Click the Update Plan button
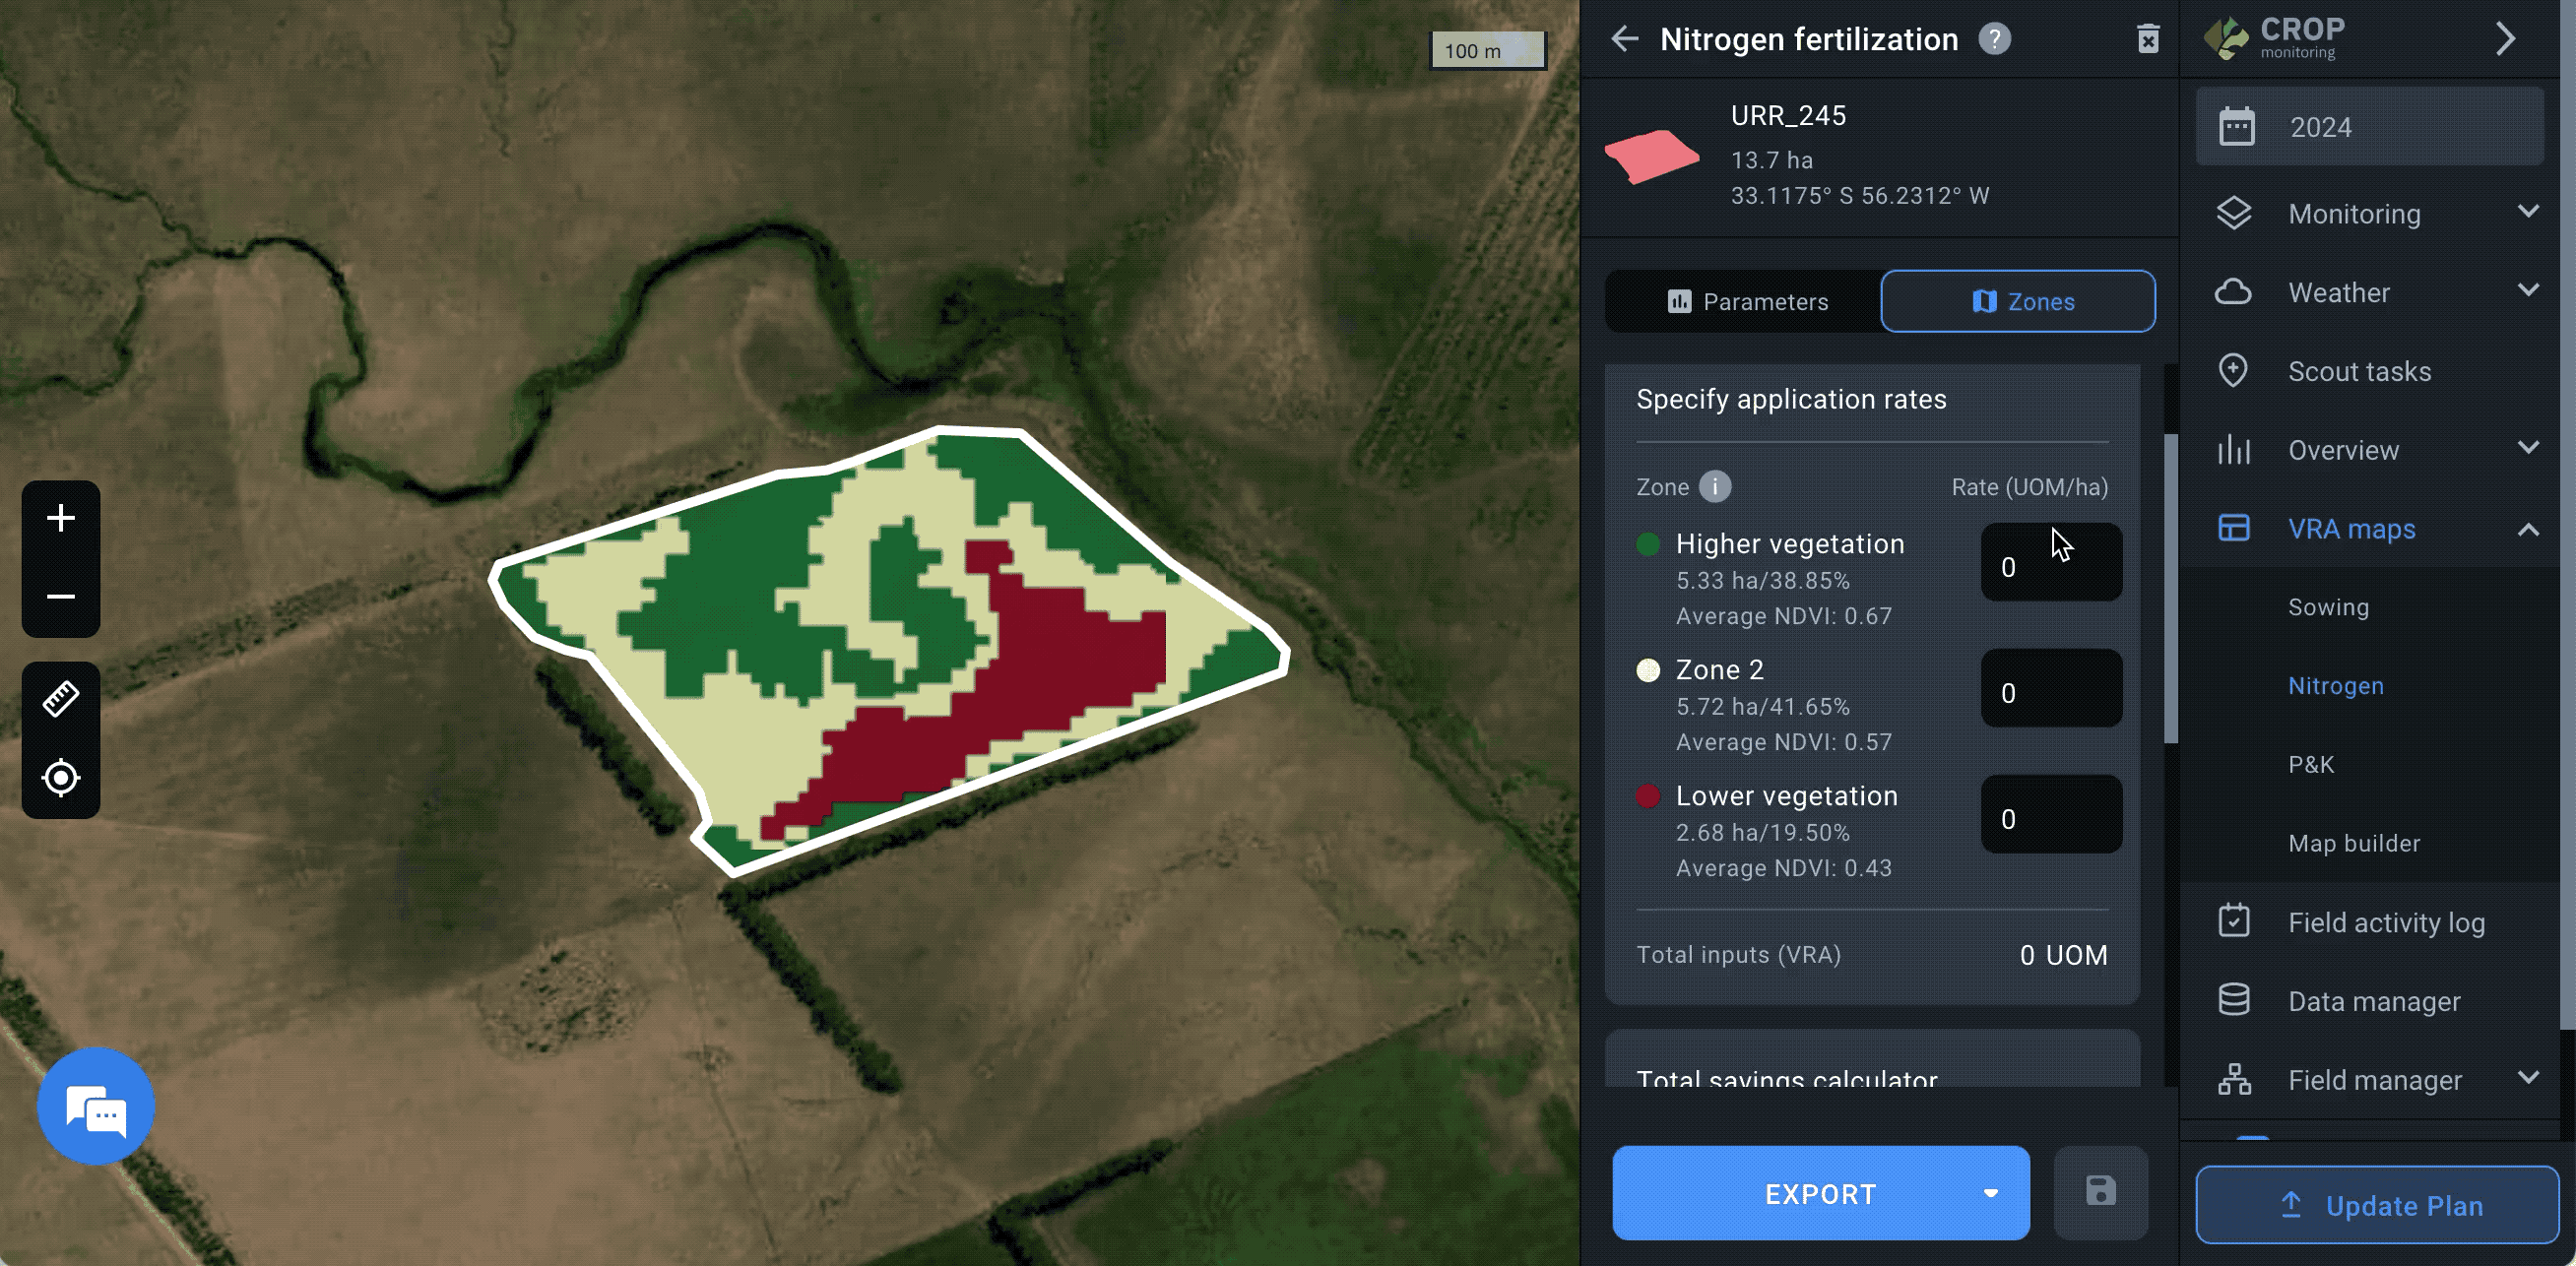2576x1266 pixels. point(2376,1205)
